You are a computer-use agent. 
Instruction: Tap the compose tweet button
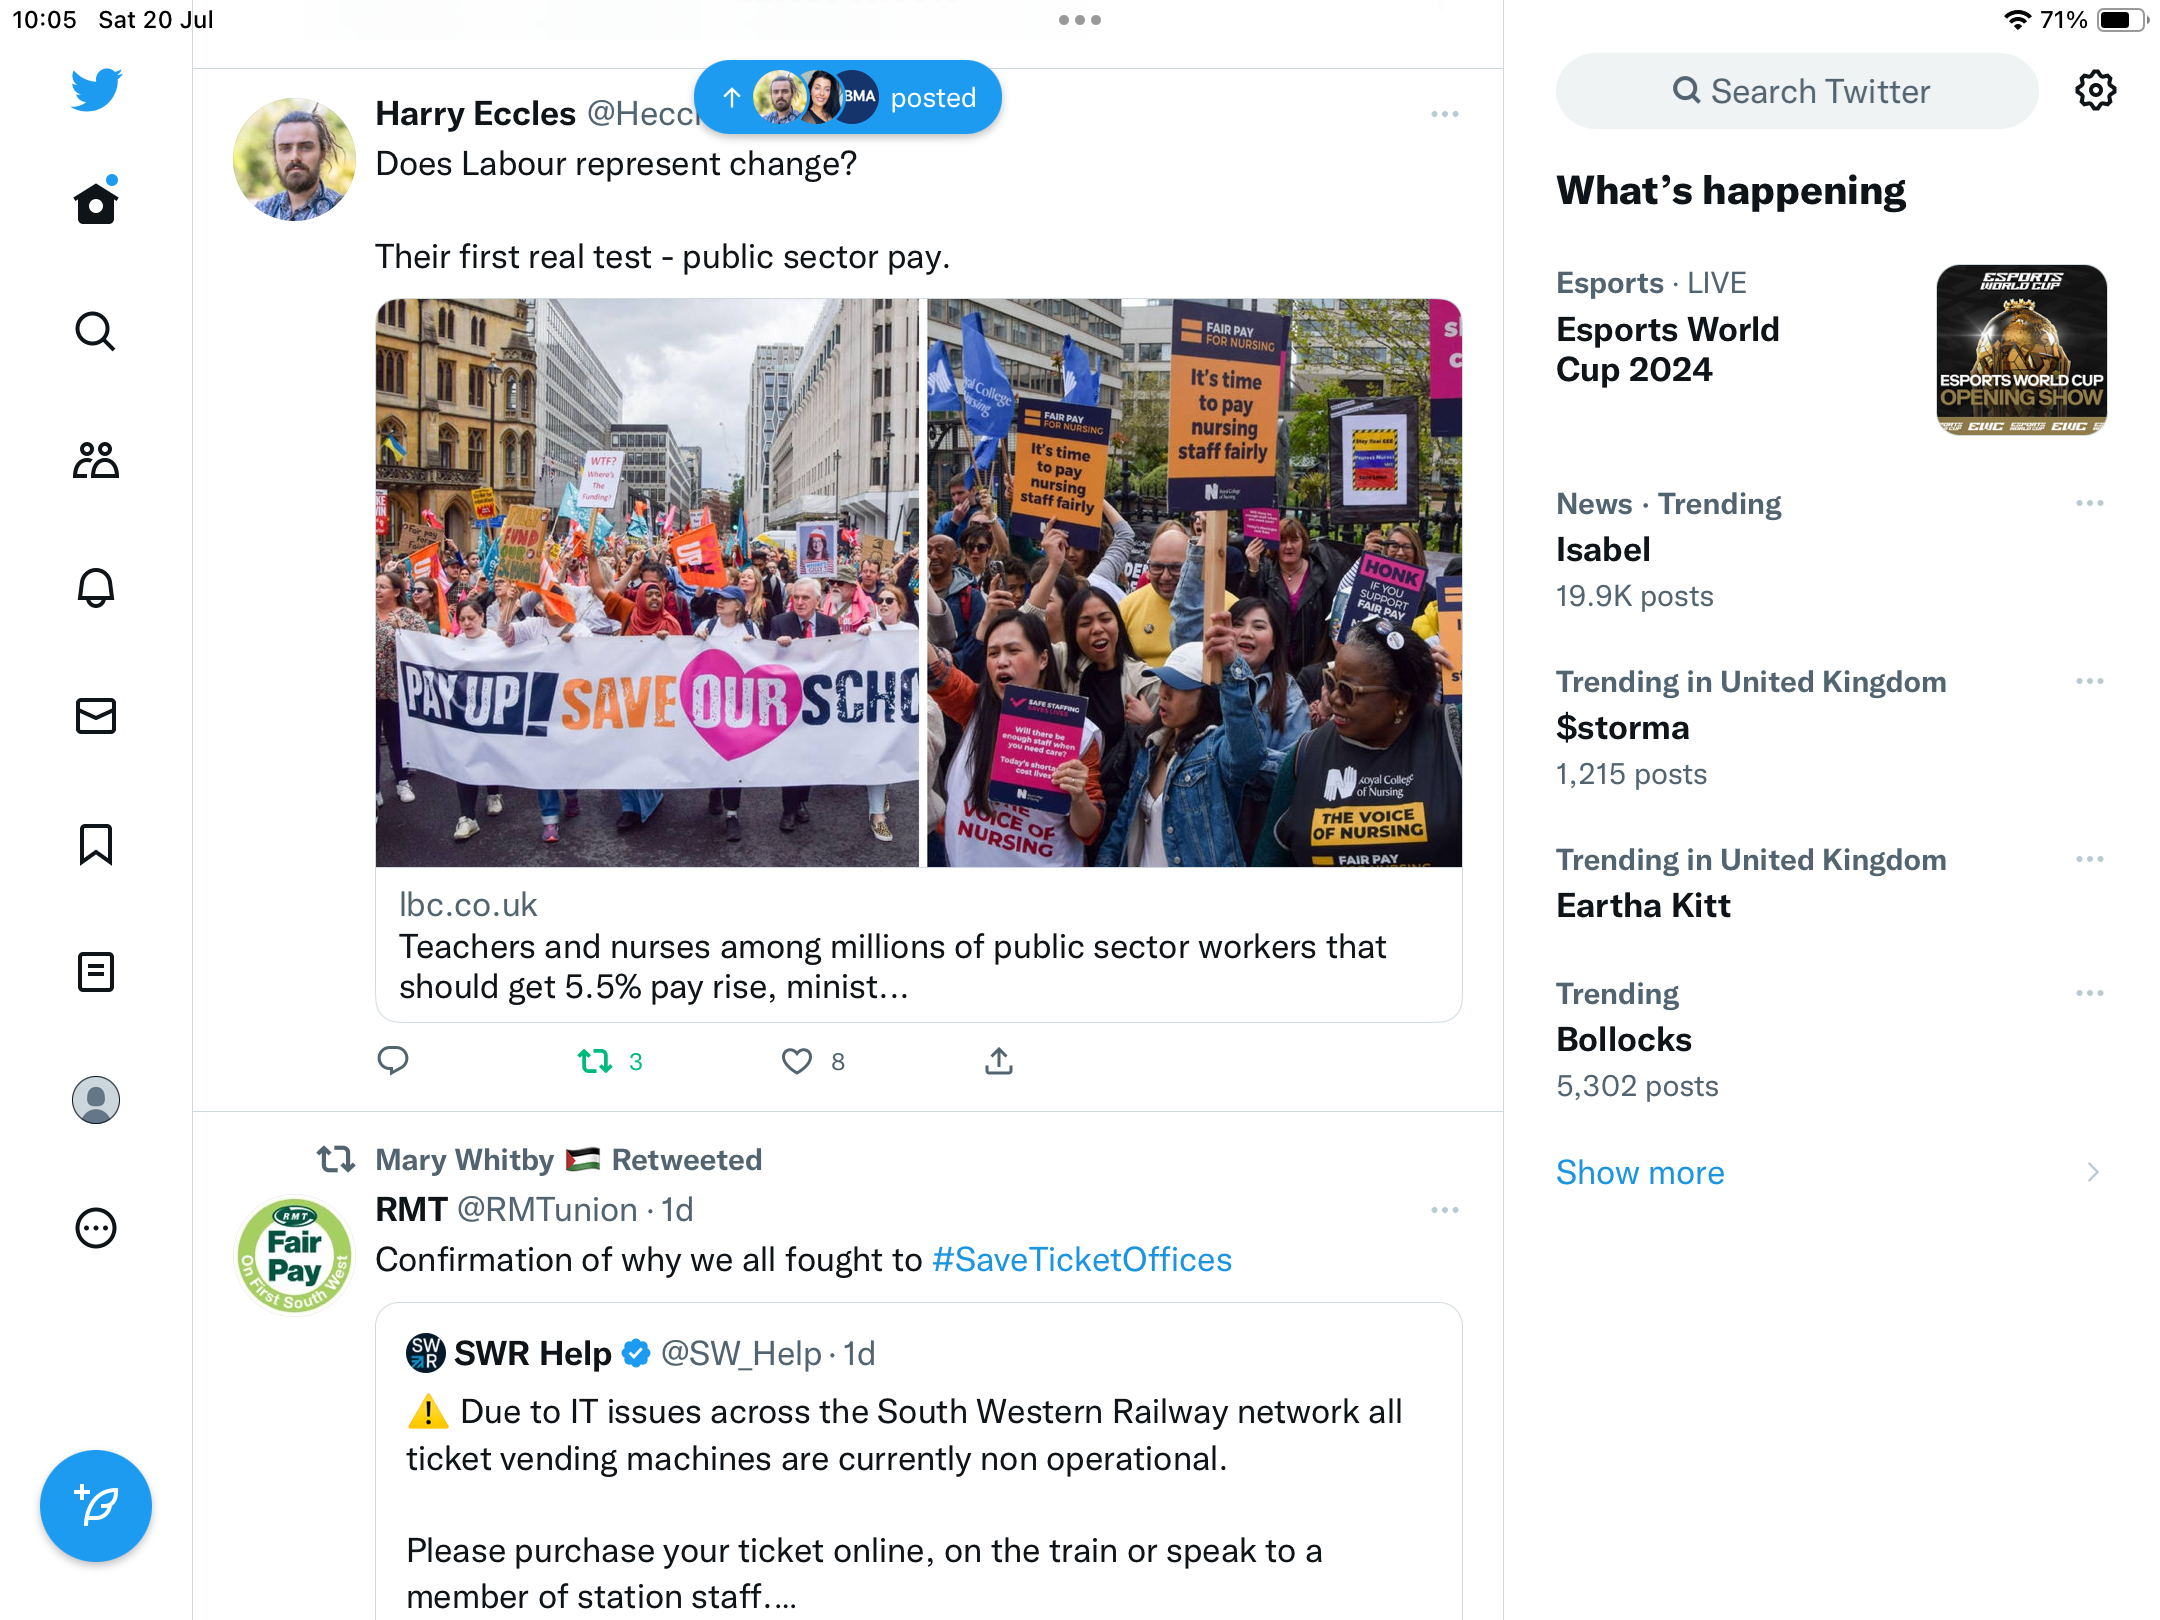(96, 1506)
